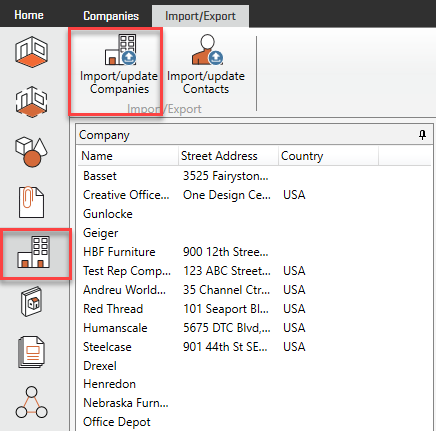Click the second 3D room sidebar icon

[x=31, y=102]
